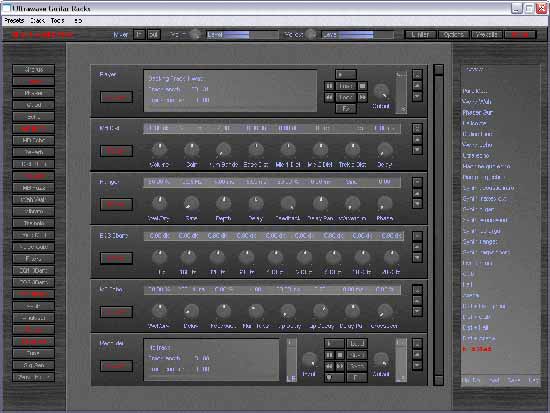Image resolution: width=550 pixels, height=413 pixels.
Task: Open the Tools menu
Action: coord(58,20)
